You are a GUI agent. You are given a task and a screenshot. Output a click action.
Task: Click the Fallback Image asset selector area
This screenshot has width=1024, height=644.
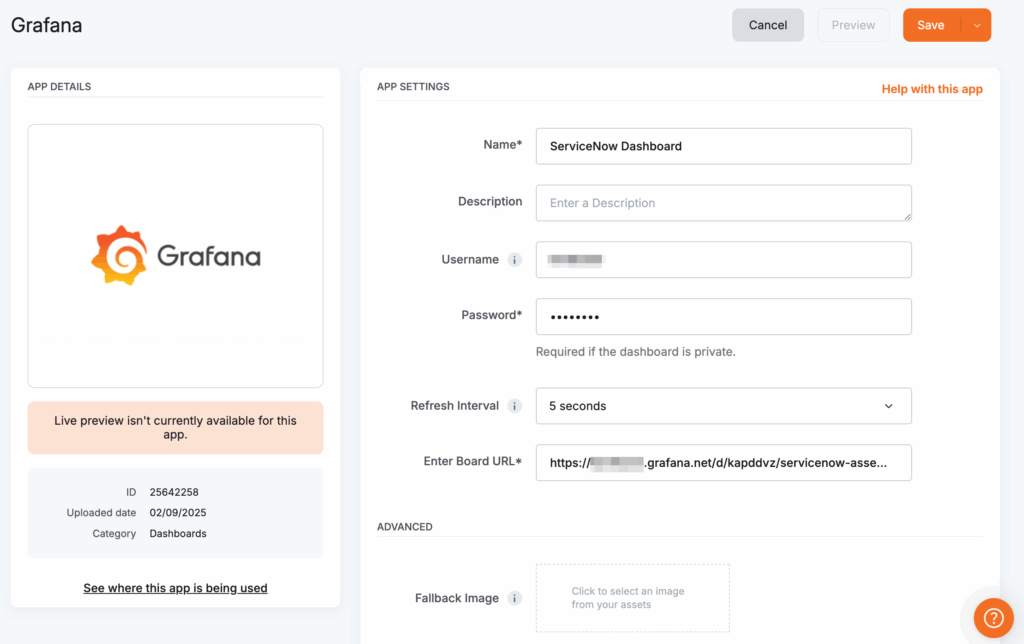(x=632, y=598)
